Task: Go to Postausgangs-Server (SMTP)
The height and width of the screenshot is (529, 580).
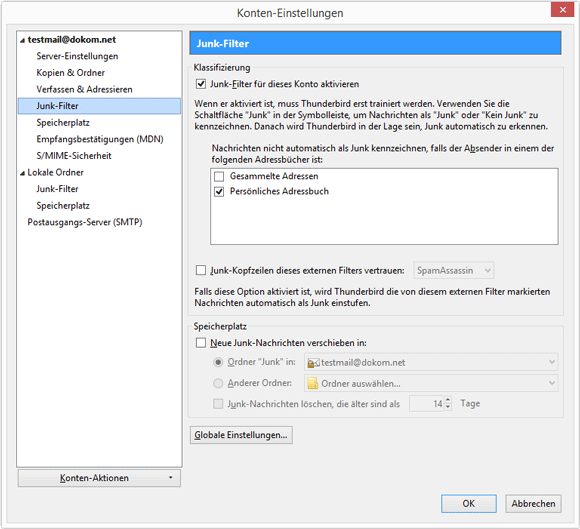Action: coord(85,222)
